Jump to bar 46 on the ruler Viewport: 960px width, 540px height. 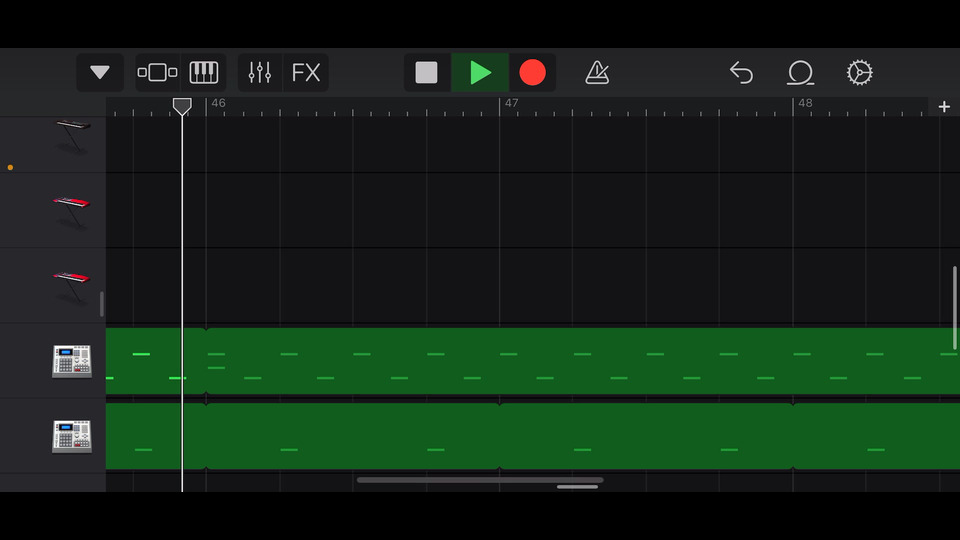pyautogui.click(x=218, y=103)
